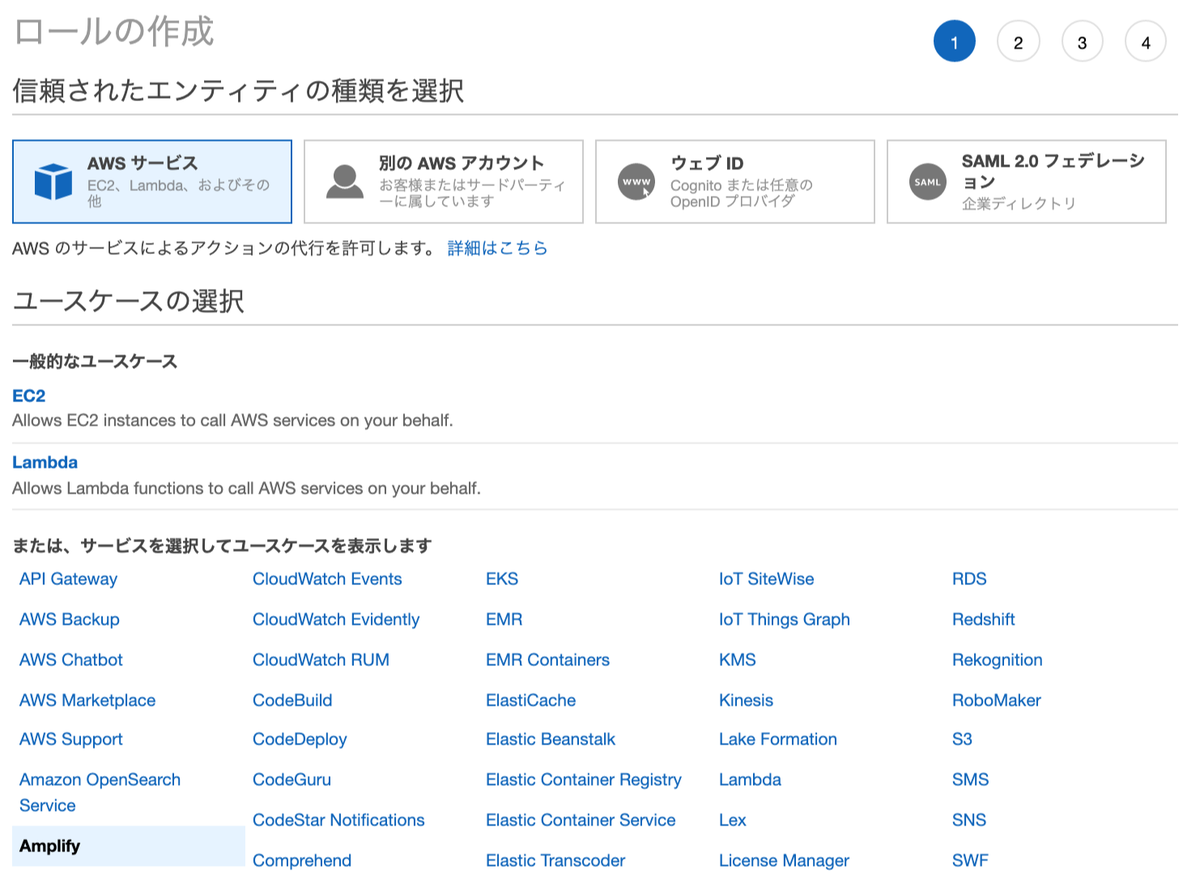Select CodeGuru service

[x=292, y=779]
